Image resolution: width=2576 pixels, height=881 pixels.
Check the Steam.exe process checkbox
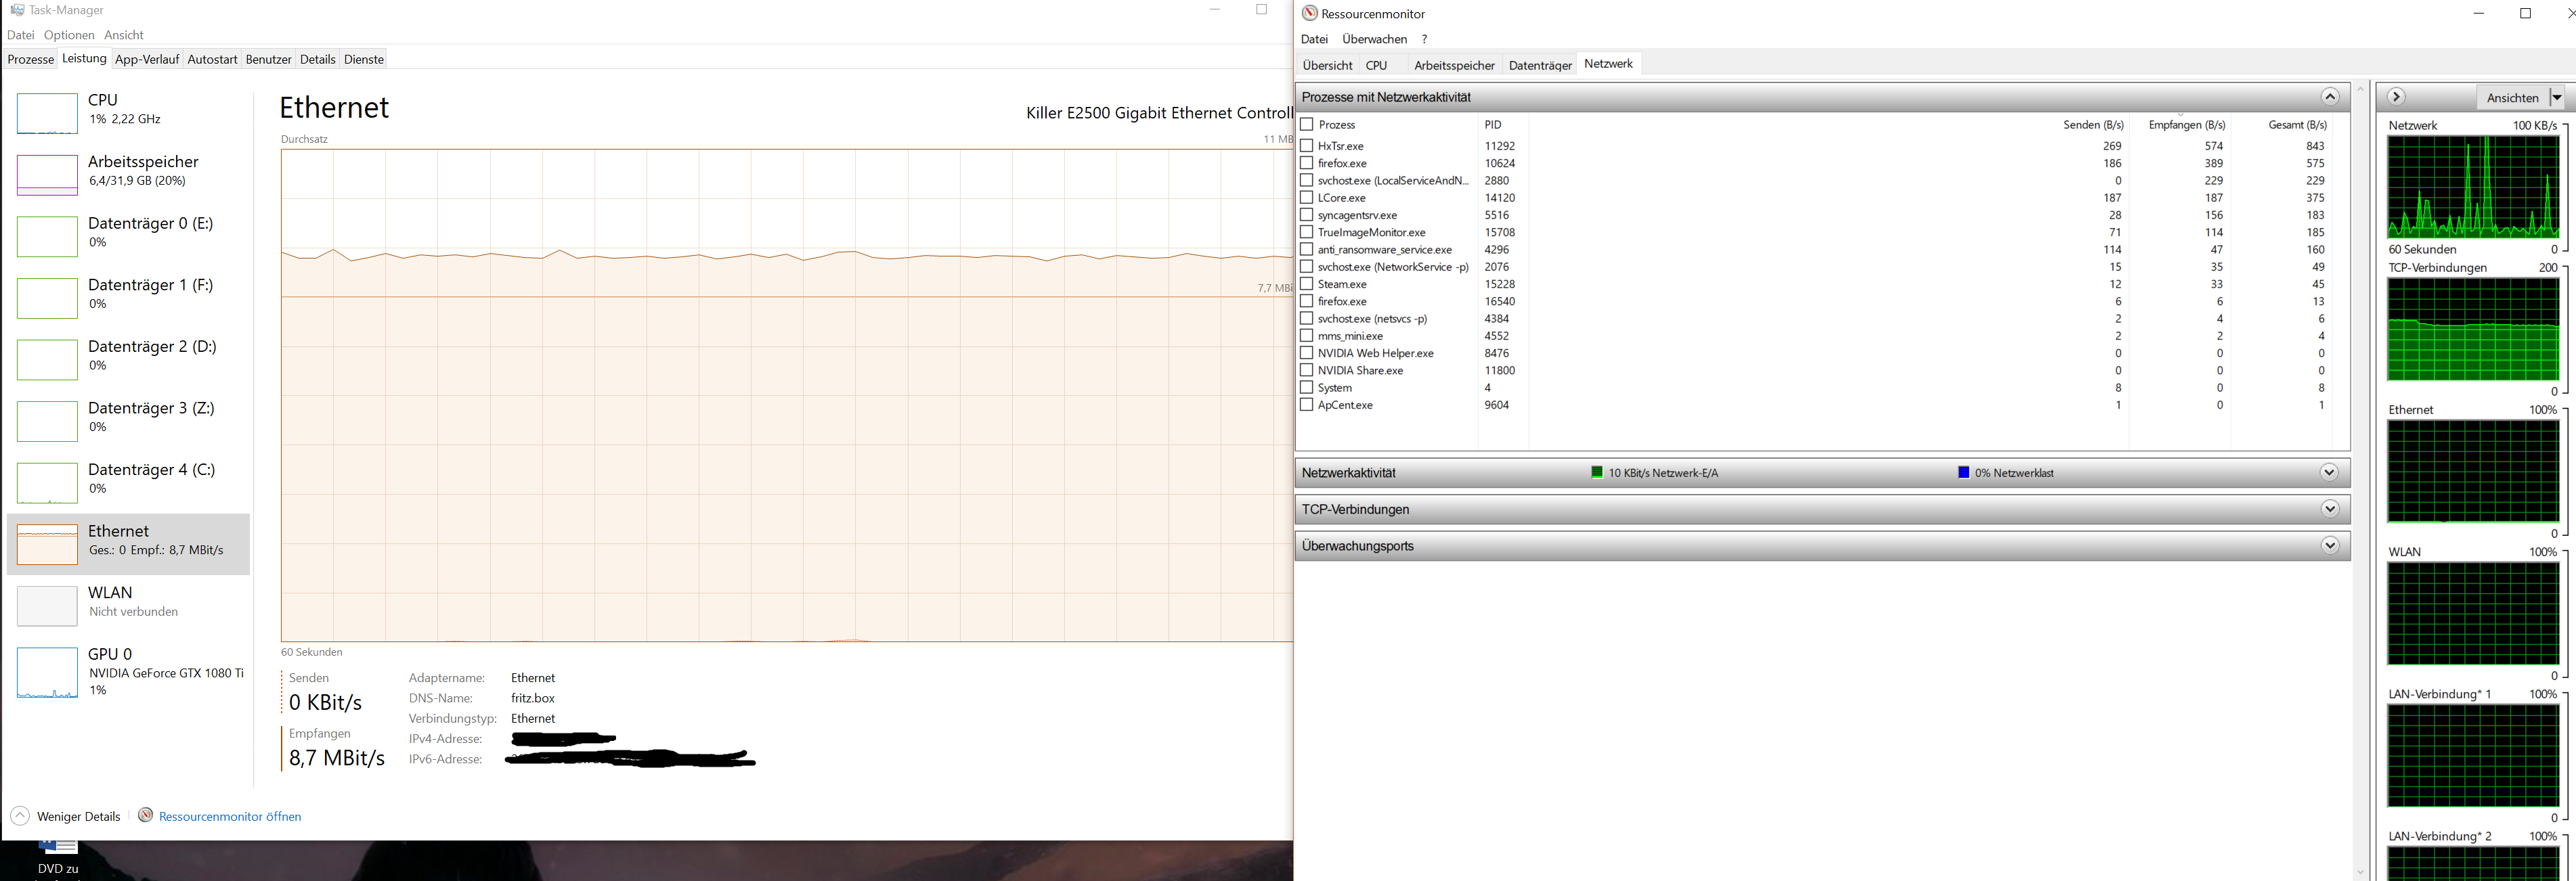click(1306, 284)
